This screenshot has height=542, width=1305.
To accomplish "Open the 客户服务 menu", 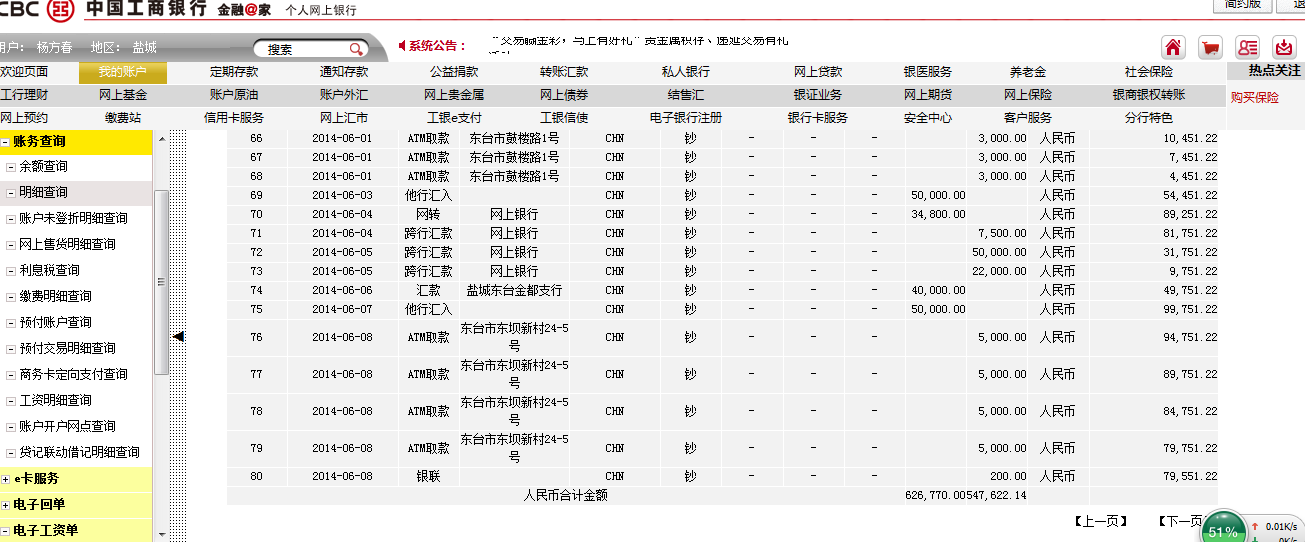I will click(x=1028, y=118).
